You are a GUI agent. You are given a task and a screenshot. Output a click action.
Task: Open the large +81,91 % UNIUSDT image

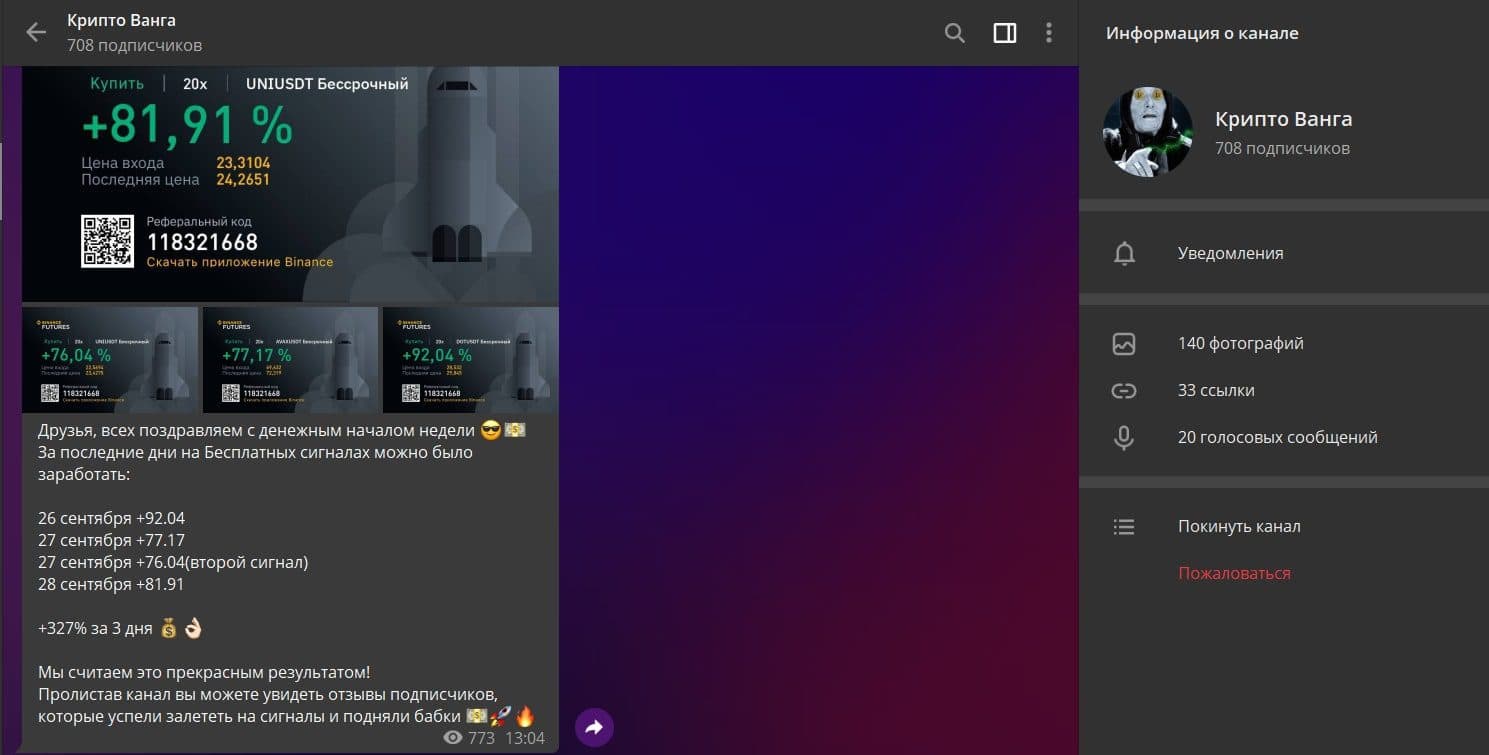point(290,184)
